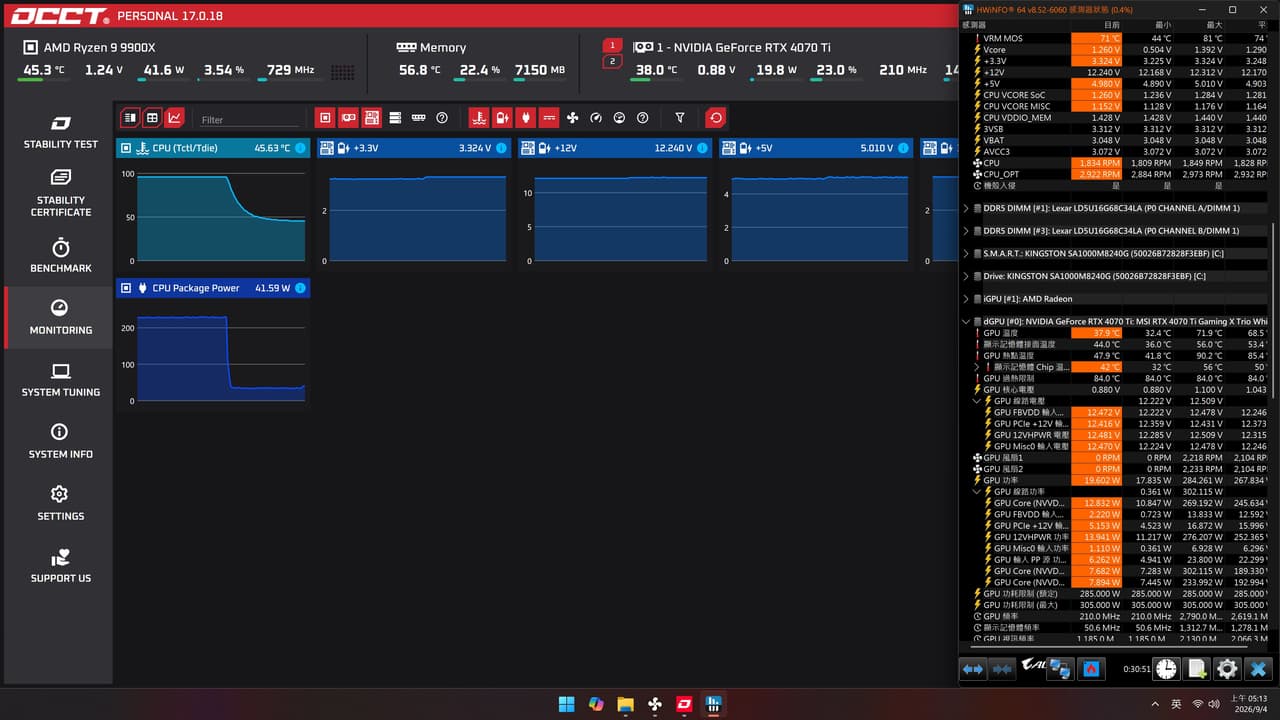Screen dimensions: 1280x720
Task: Open the System Tuning section
Action: click(x=60, y=379)
